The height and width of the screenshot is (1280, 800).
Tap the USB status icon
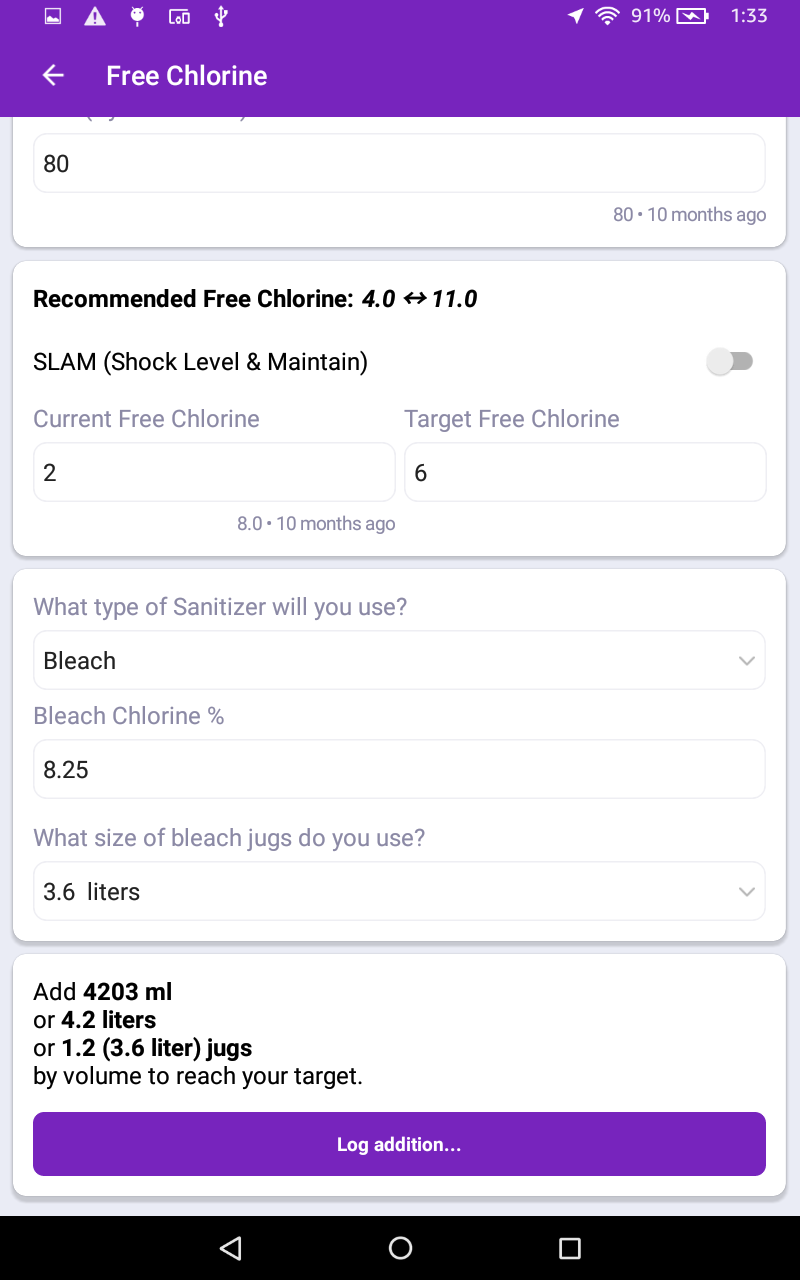[x=221, y=16]
